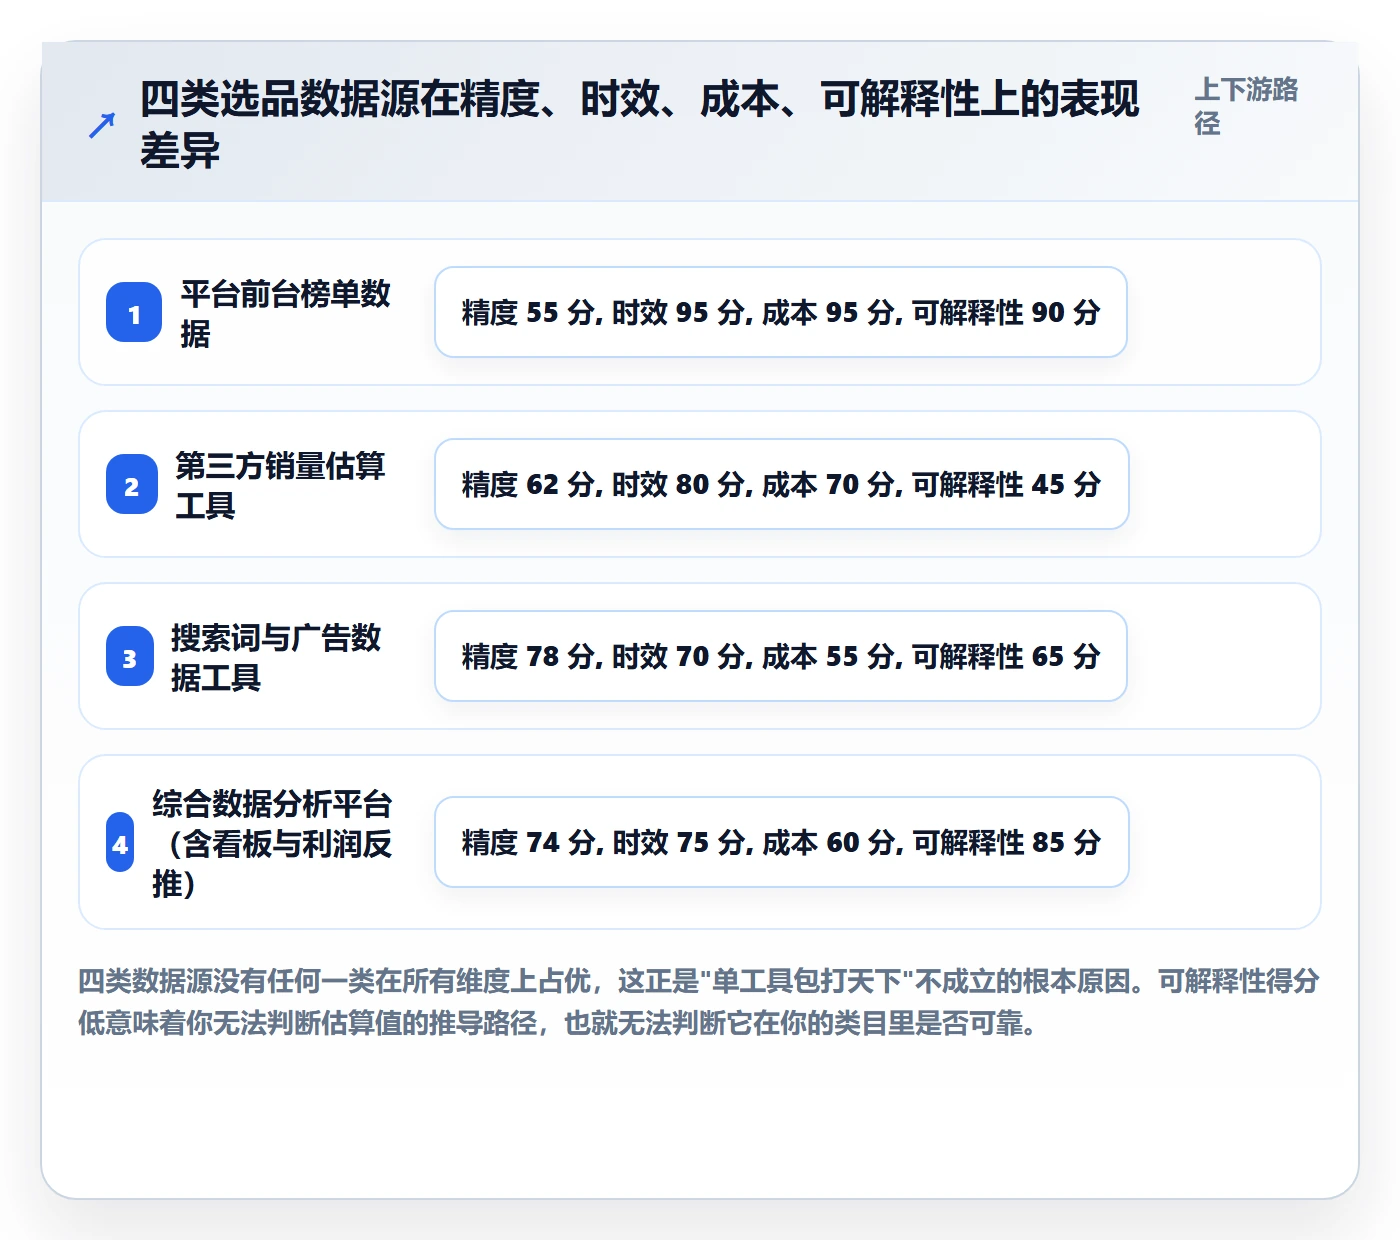The width and height of the screenshot is (1400, 1240).
Task: Click the score box starting 精度 62 分
Action: [x=782, y=484]
